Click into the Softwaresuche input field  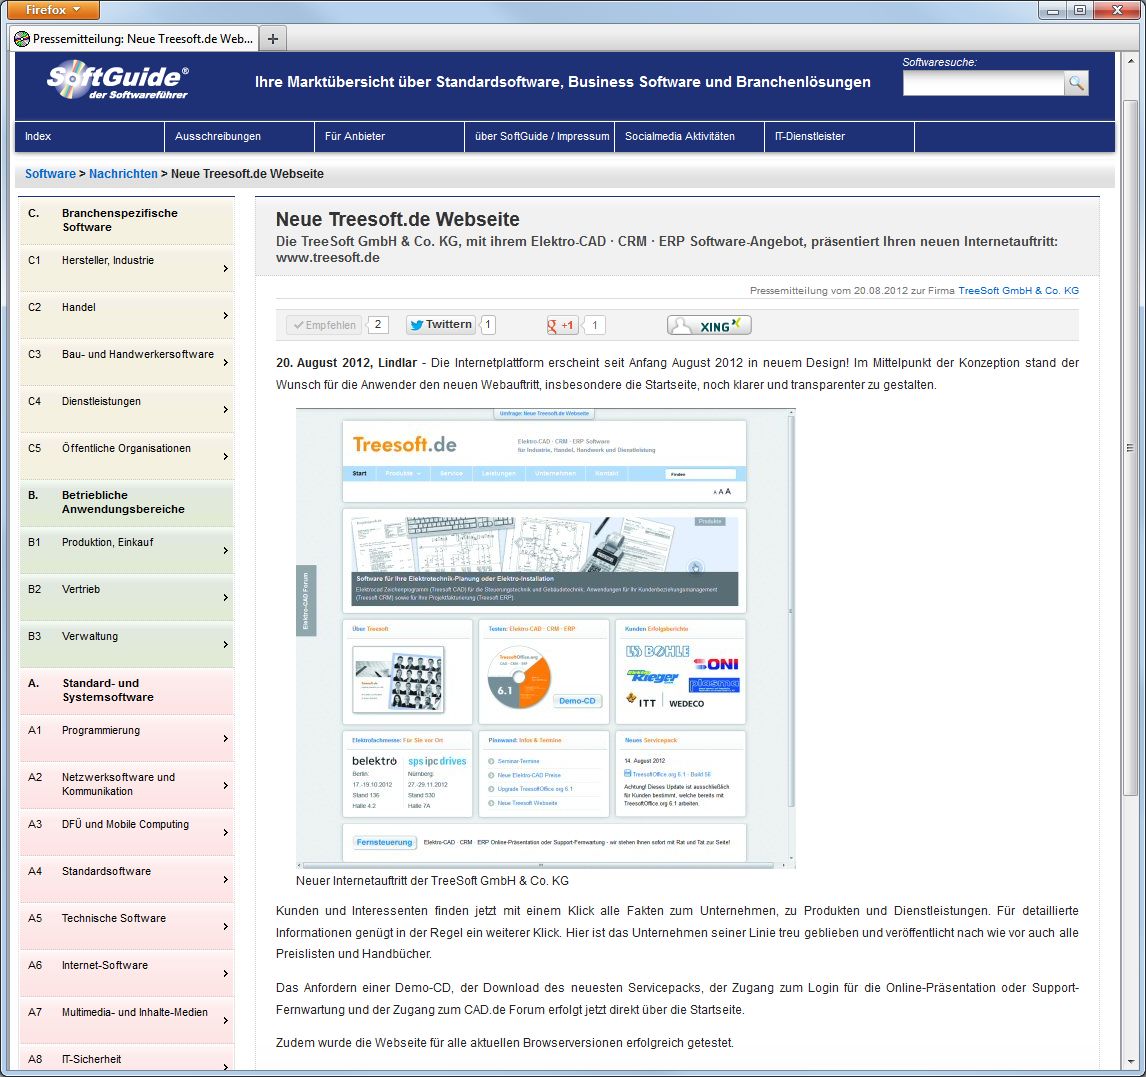point(982,84)
